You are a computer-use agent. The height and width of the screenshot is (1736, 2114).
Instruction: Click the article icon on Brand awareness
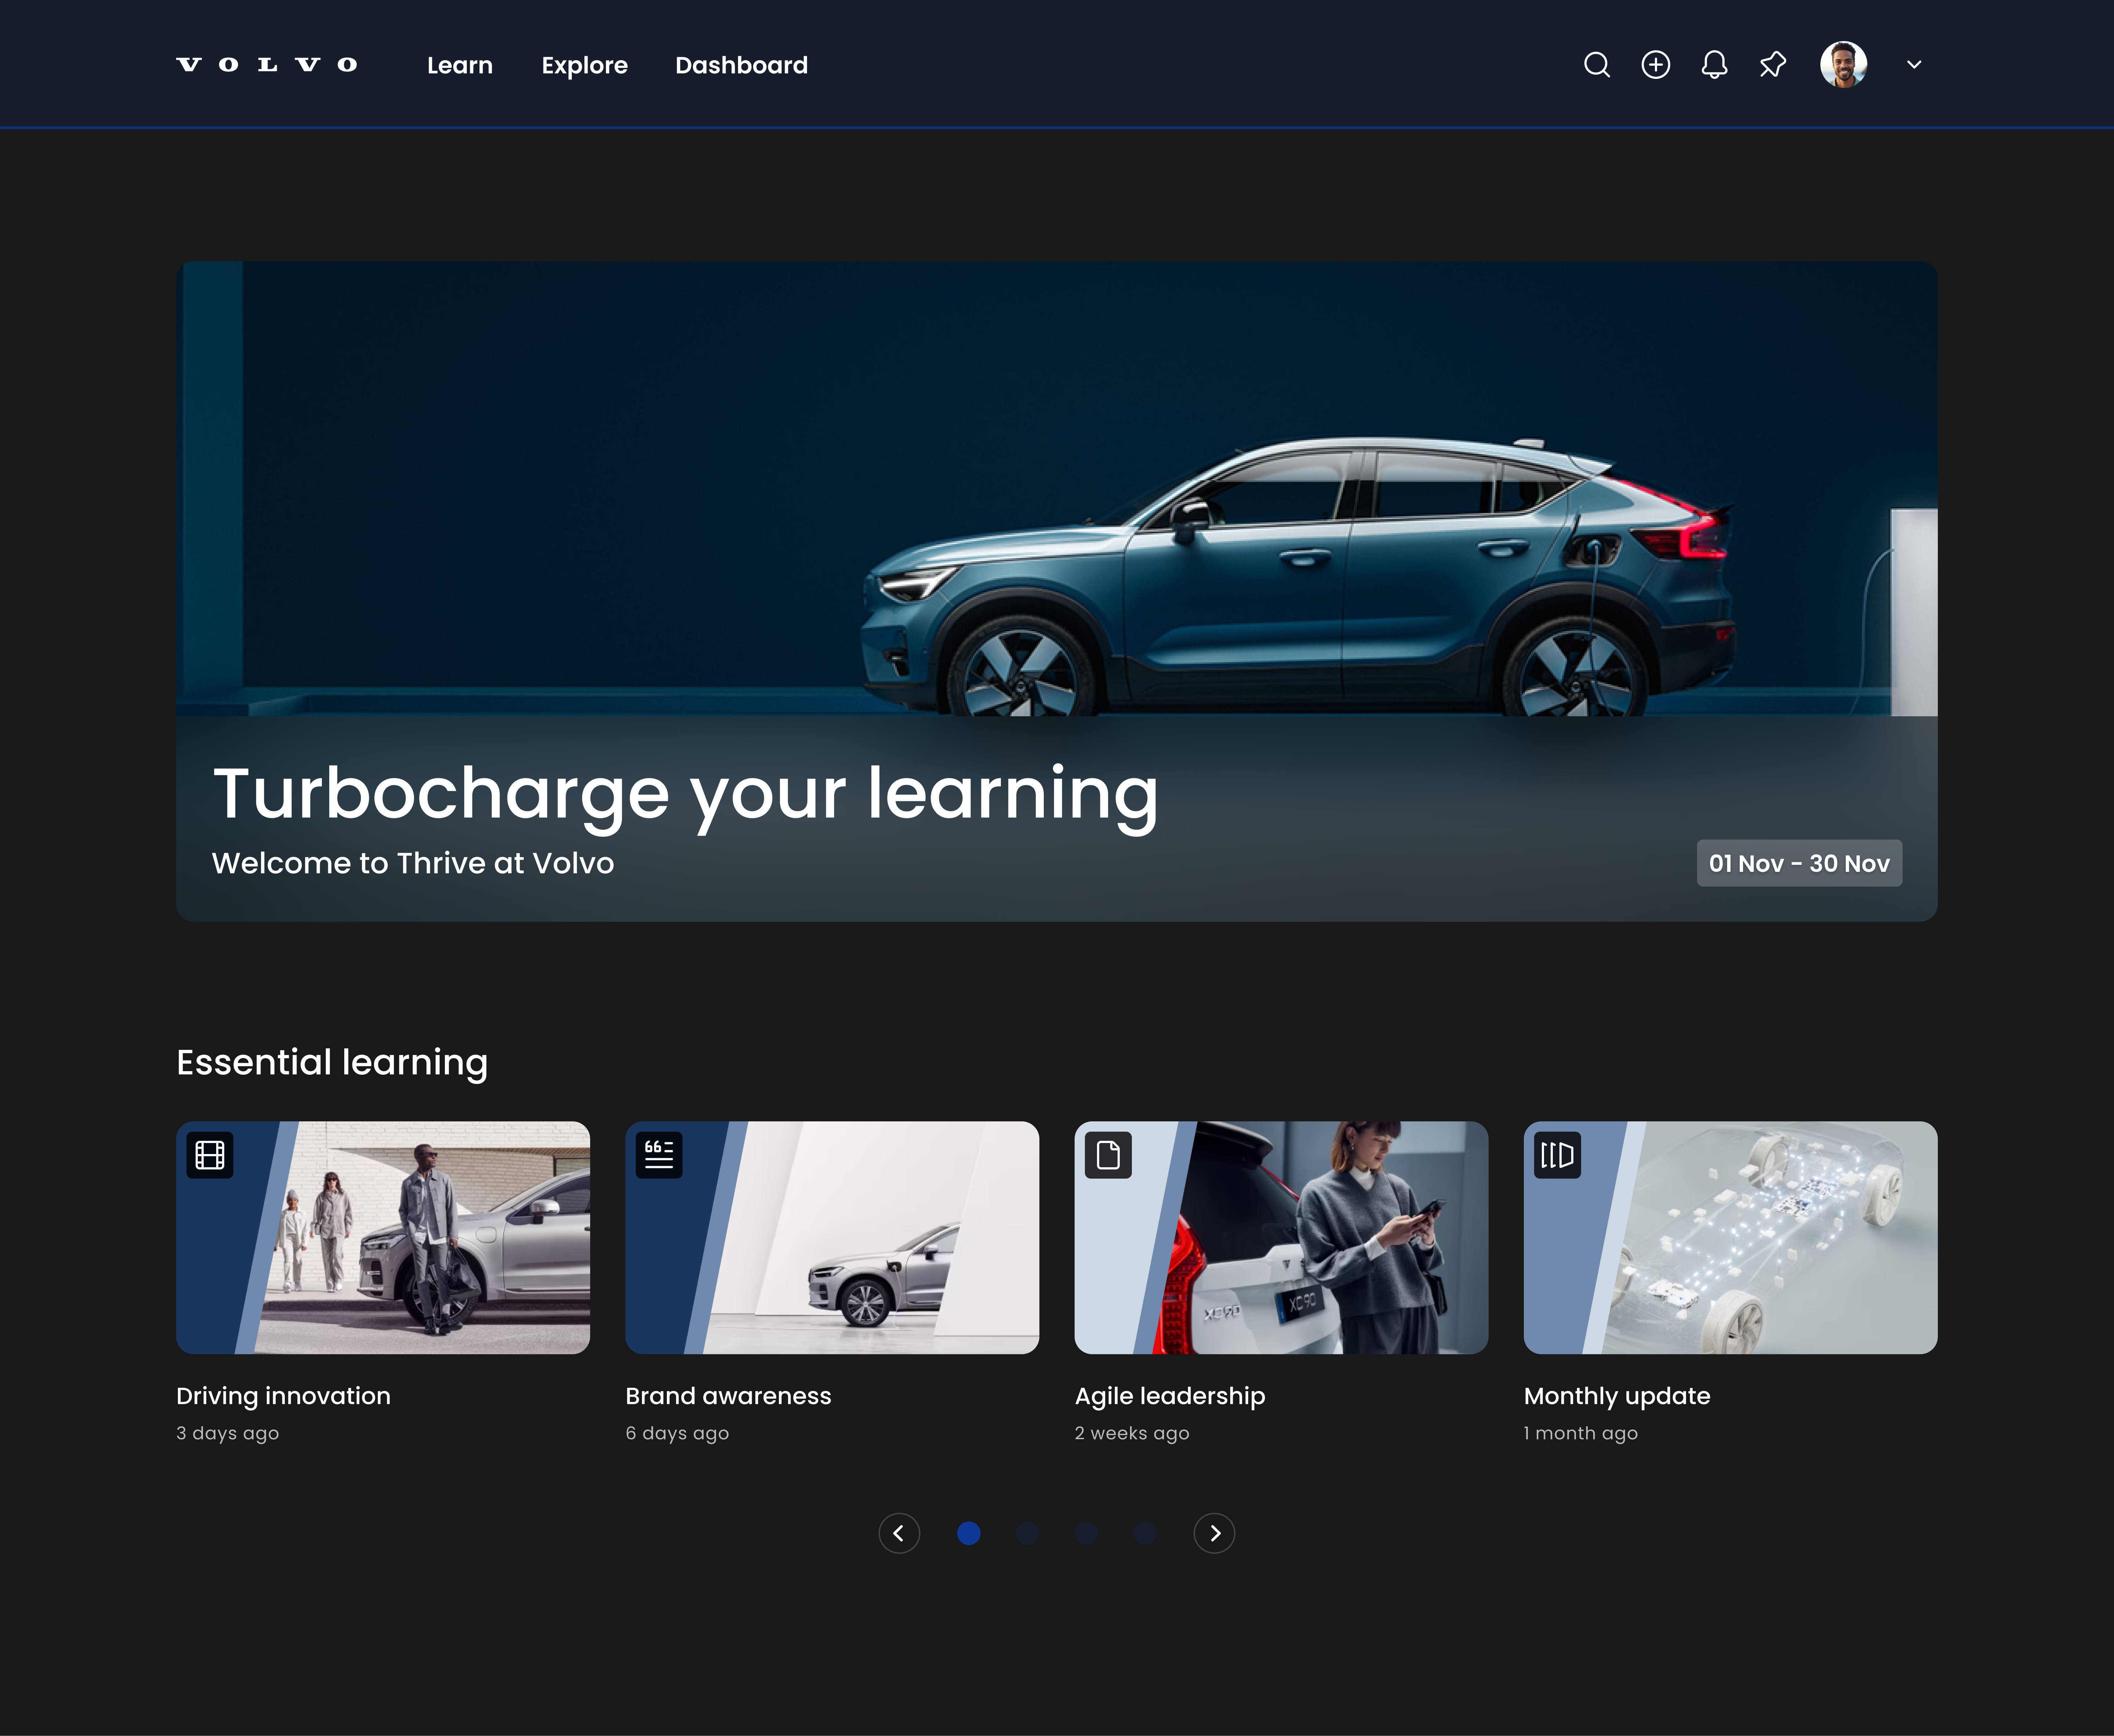[x=659, y=1155]
